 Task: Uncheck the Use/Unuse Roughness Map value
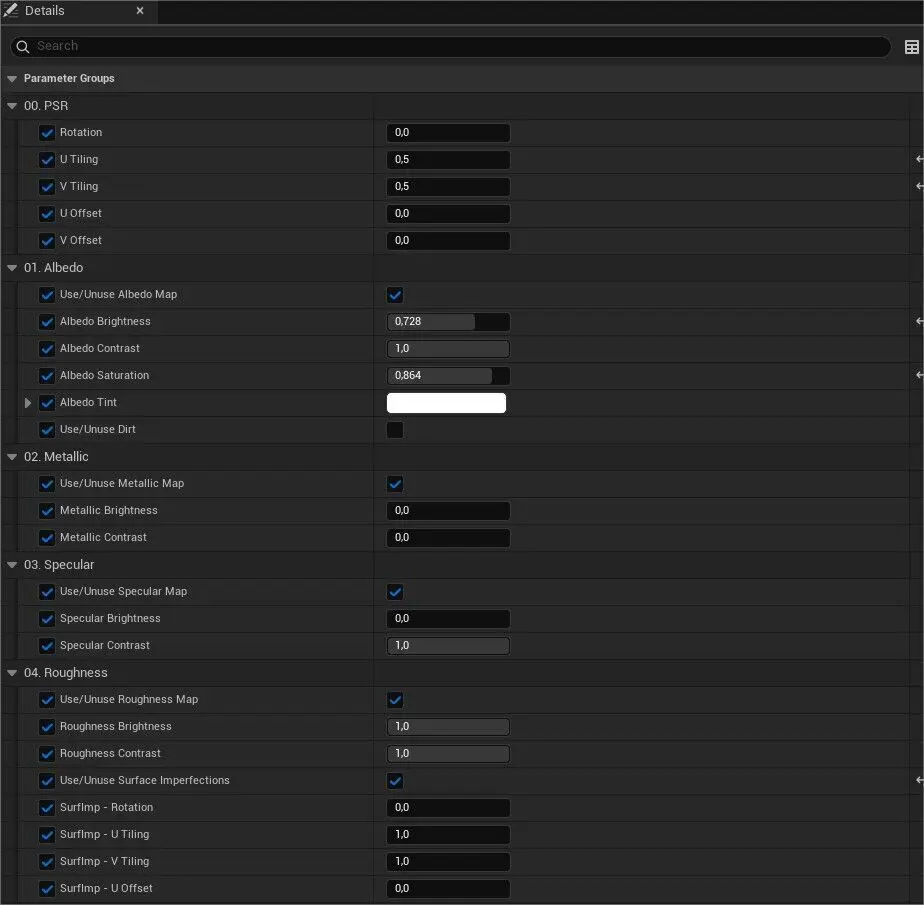coord(395,700)
